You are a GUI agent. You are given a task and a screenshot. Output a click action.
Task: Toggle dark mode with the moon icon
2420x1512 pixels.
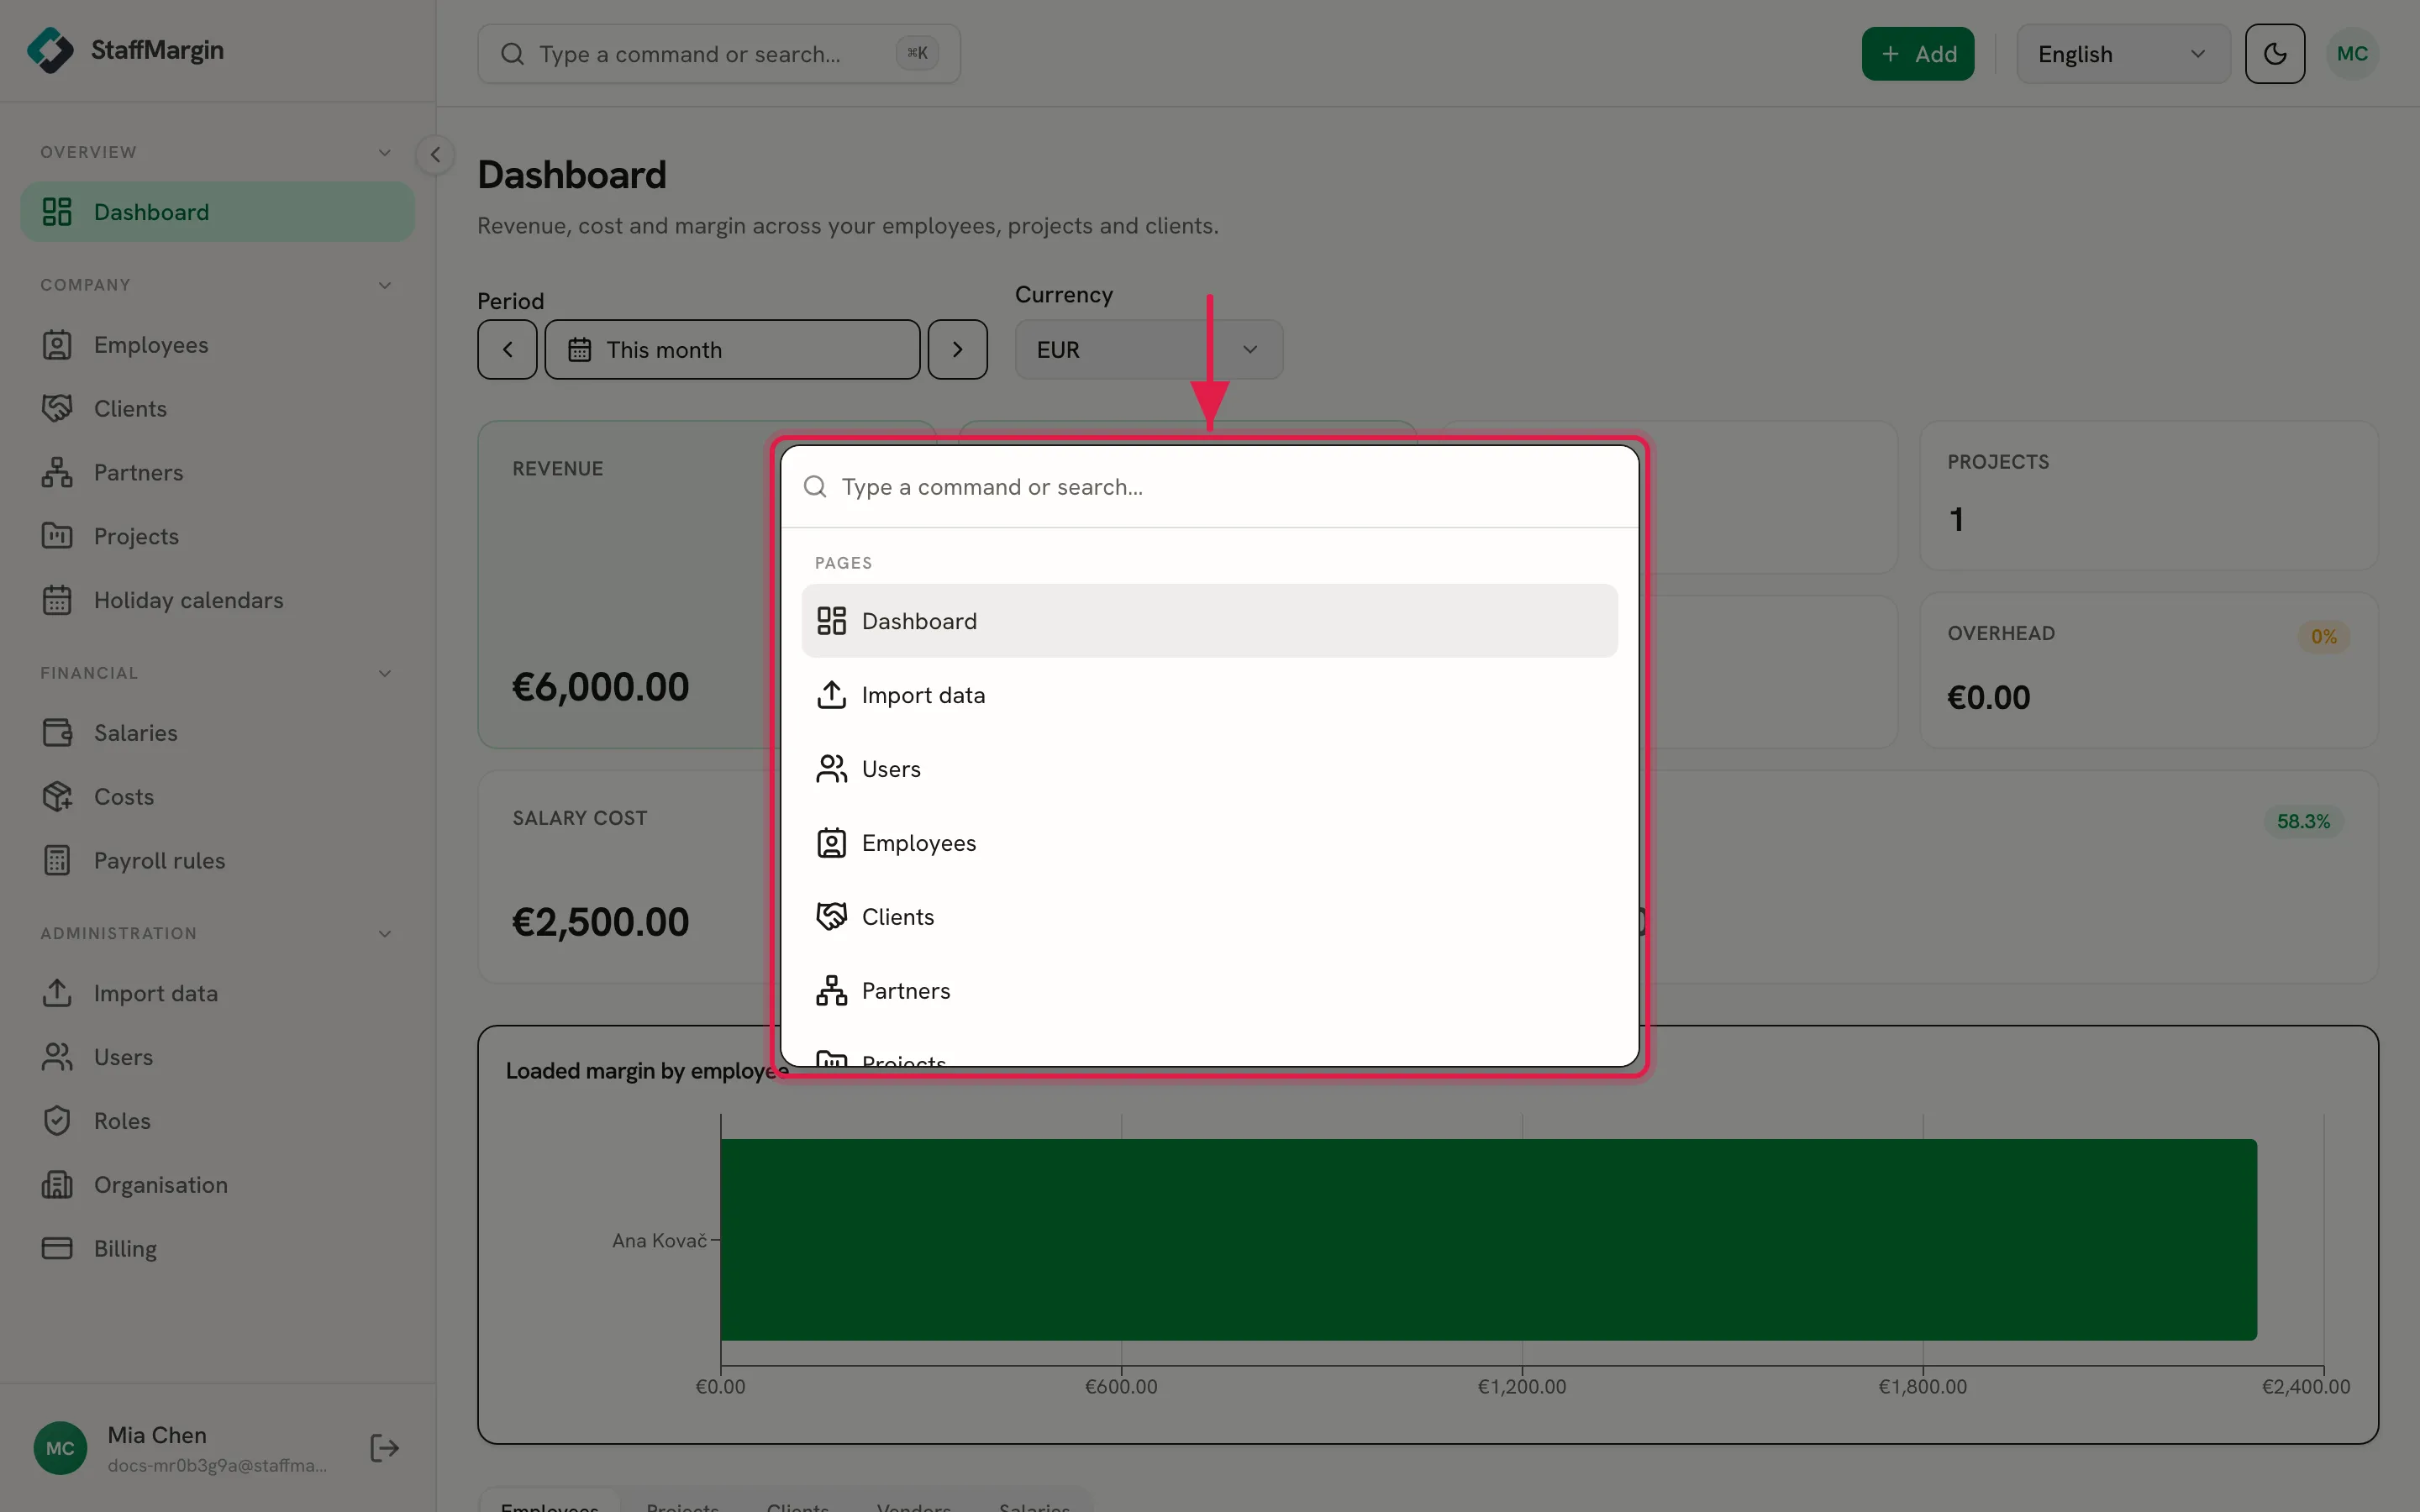[x=2275, y=54]
